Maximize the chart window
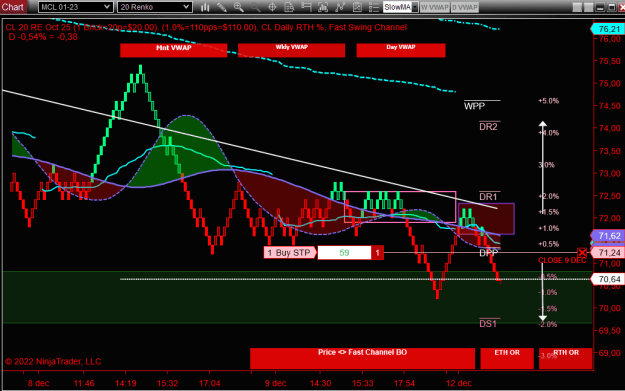 coord(611,7)
